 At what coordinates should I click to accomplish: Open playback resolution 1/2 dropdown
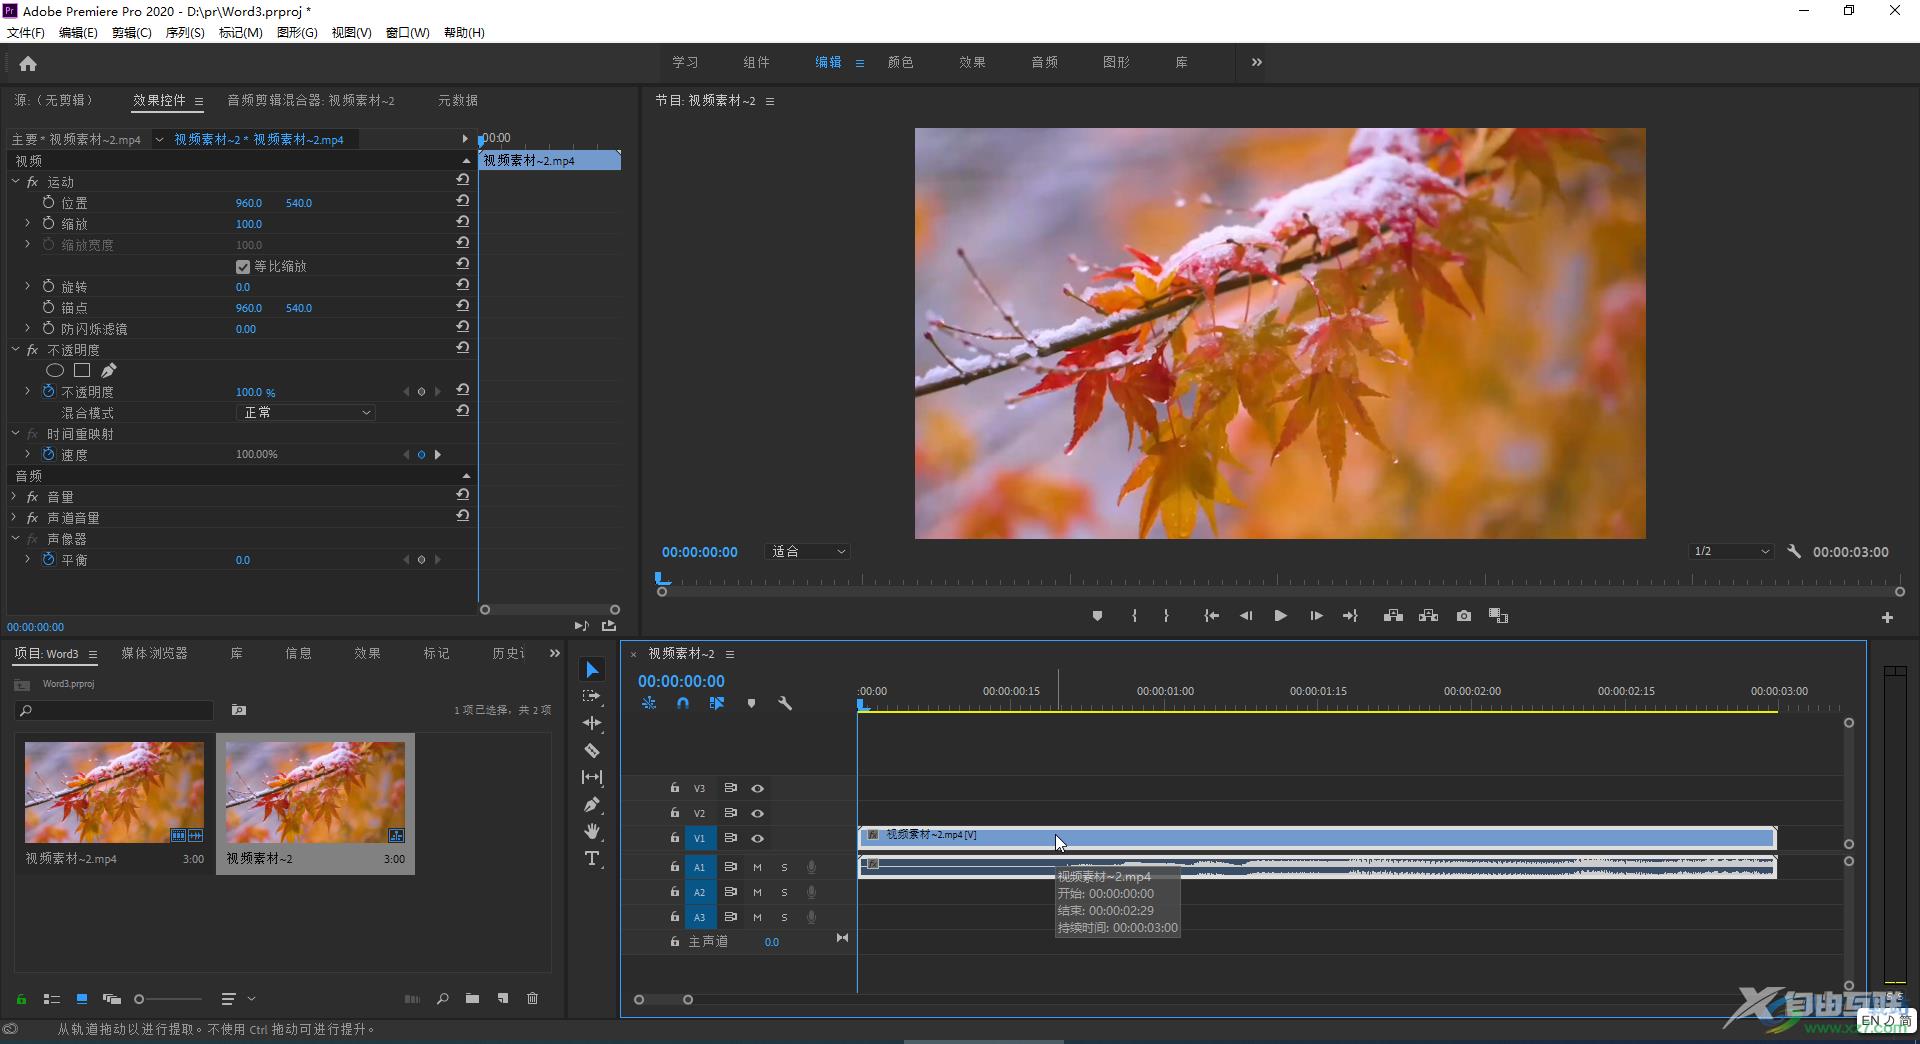click(1731, 552)
